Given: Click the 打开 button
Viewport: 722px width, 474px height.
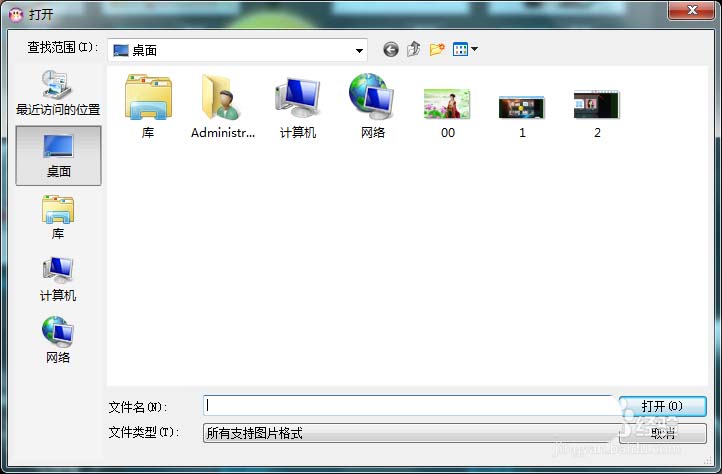Looking at the screenshot, I should [x=663, y=406].
